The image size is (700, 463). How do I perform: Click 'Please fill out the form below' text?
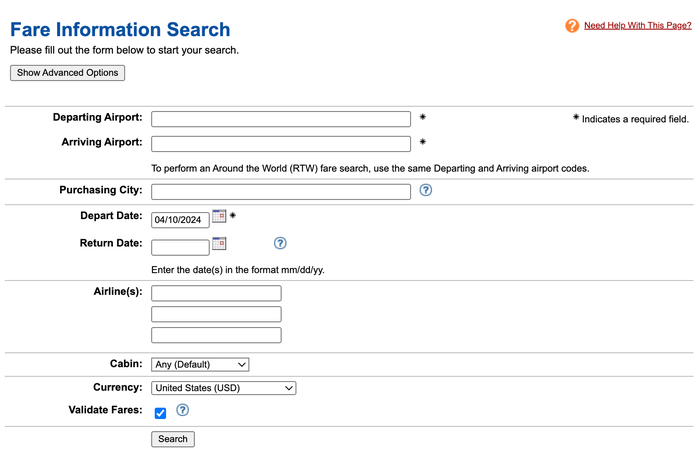(125, 50)
